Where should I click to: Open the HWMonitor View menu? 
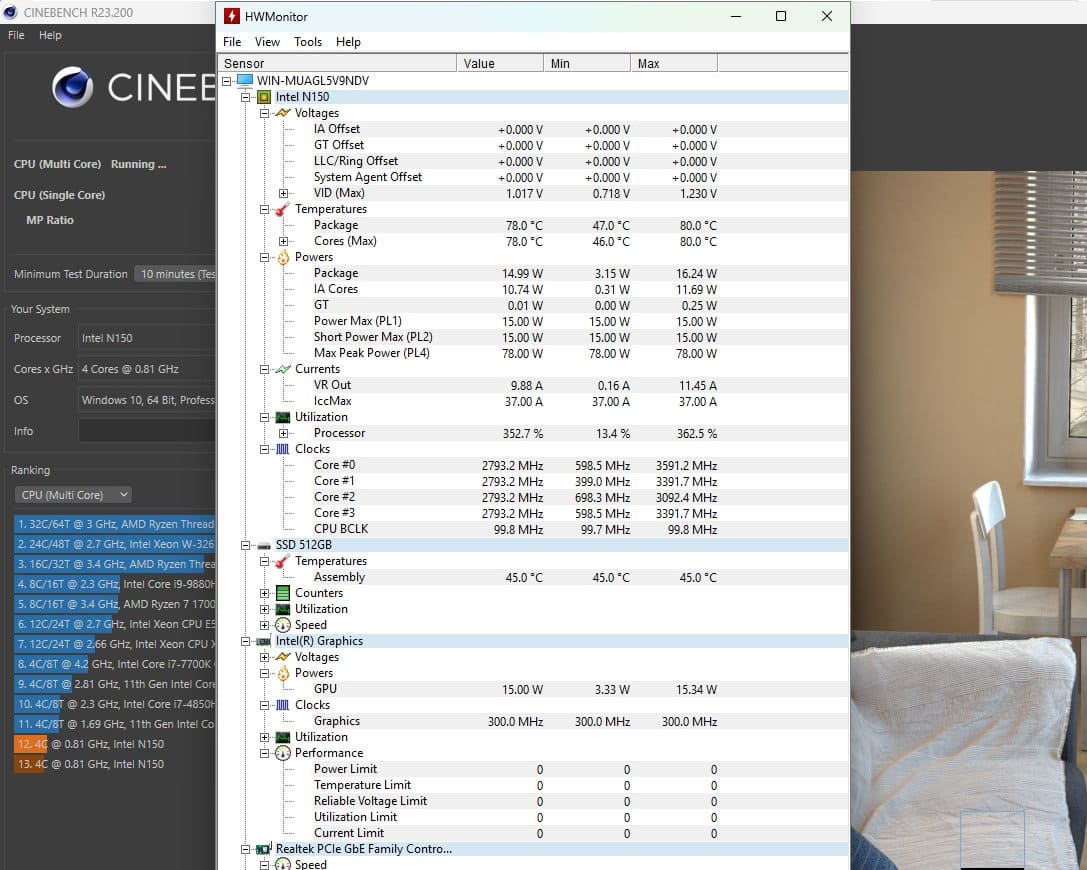click(x=267, y=42)
